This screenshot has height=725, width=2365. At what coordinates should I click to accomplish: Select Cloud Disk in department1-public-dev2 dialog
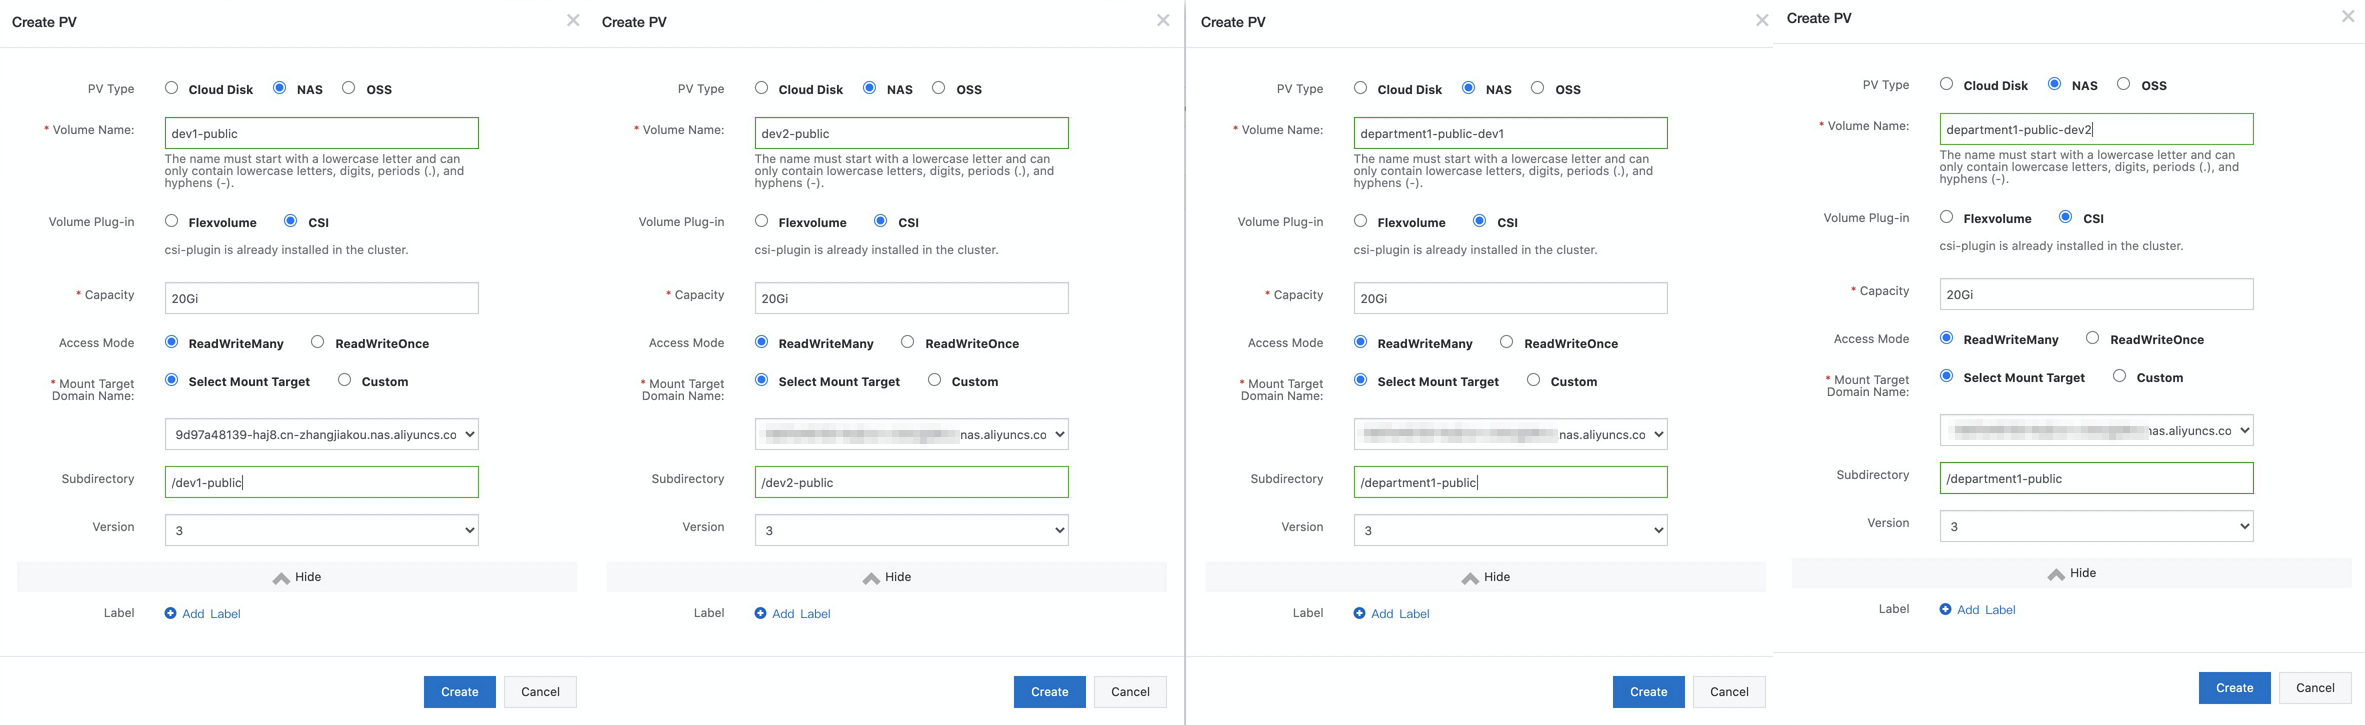tap(1947, 84)
